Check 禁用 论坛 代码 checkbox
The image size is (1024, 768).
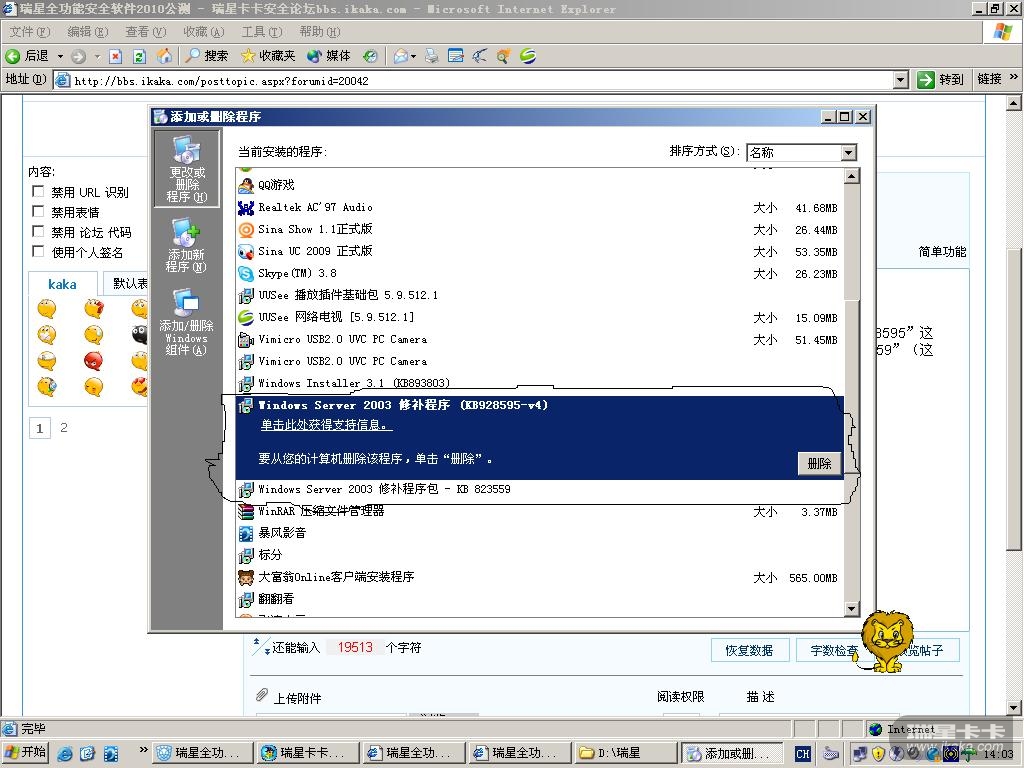[38, 231]
